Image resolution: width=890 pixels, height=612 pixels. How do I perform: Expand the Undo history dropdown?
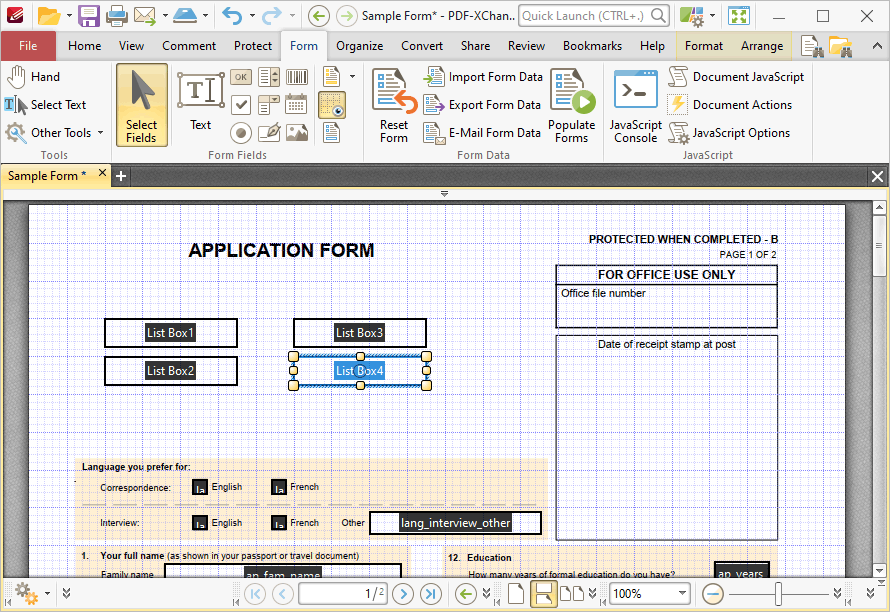(x=252, y=16)
